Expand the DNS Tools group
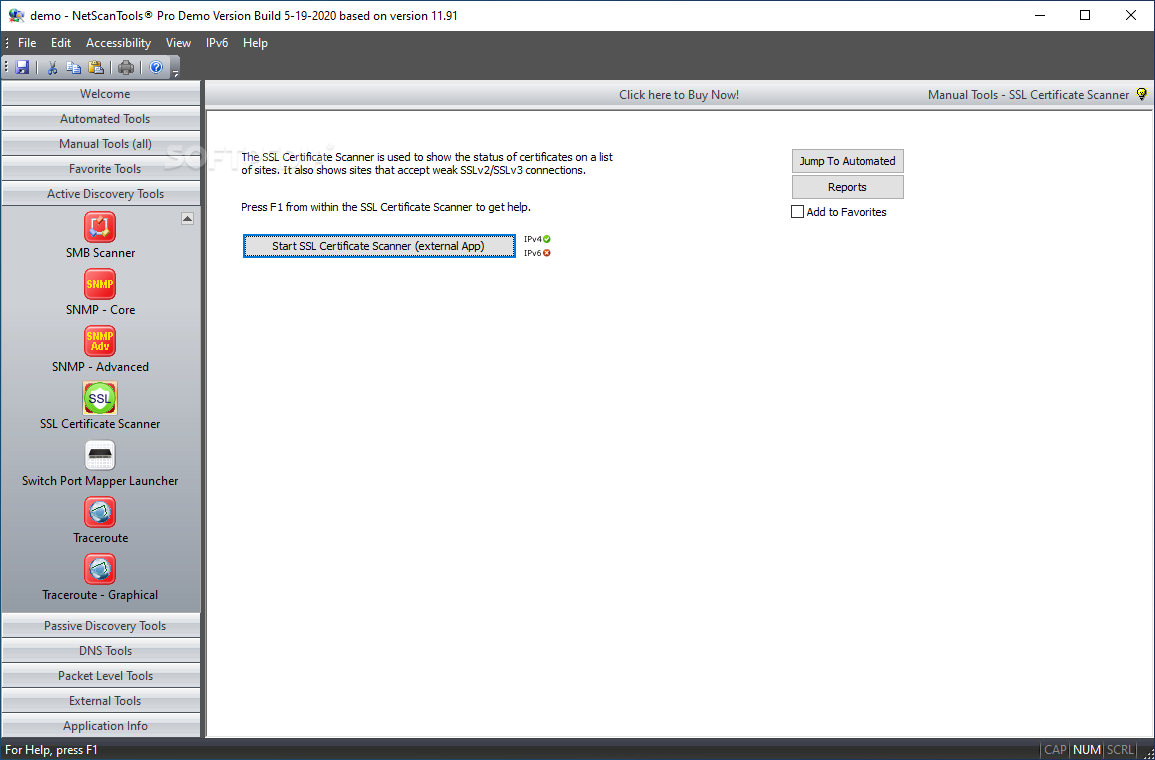The image size is (1155, 760). point(101,651)
